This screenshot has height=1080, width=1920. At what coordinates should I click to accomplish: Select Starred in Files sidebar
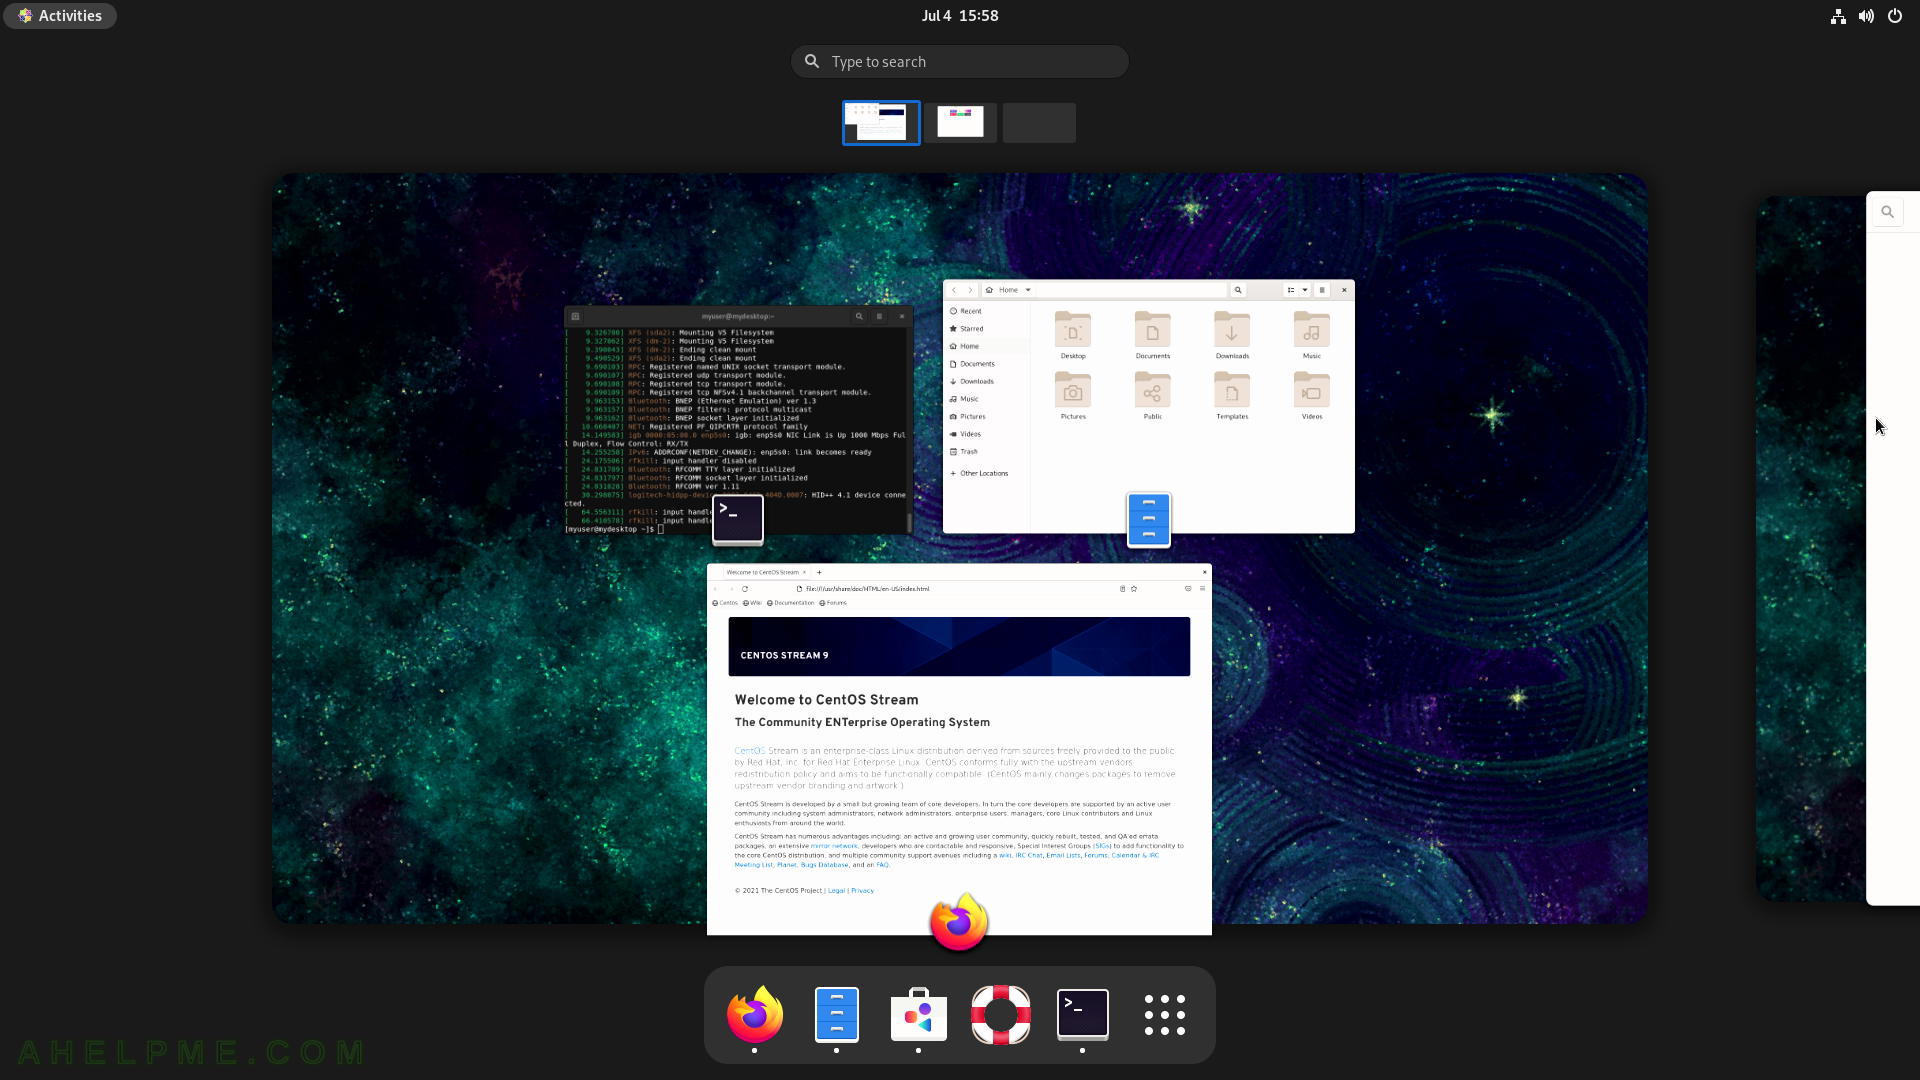point(987,328)
